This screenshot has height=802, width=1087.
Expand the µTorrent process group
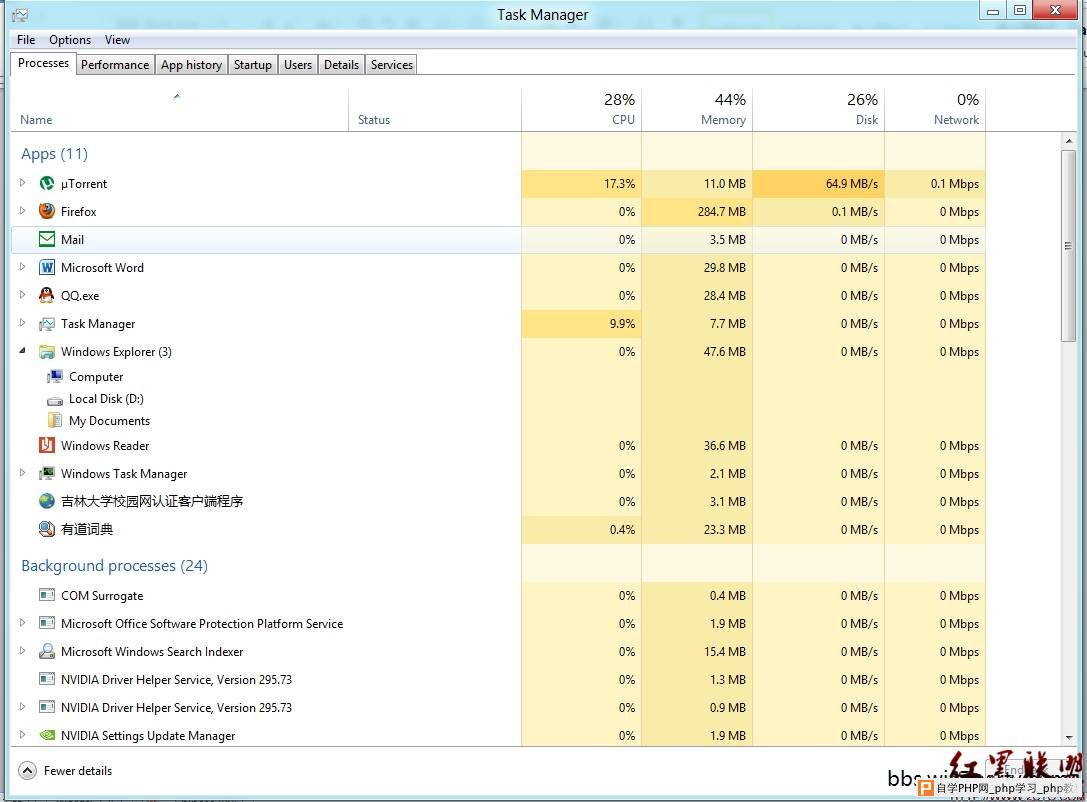click(x=23, y=184)
